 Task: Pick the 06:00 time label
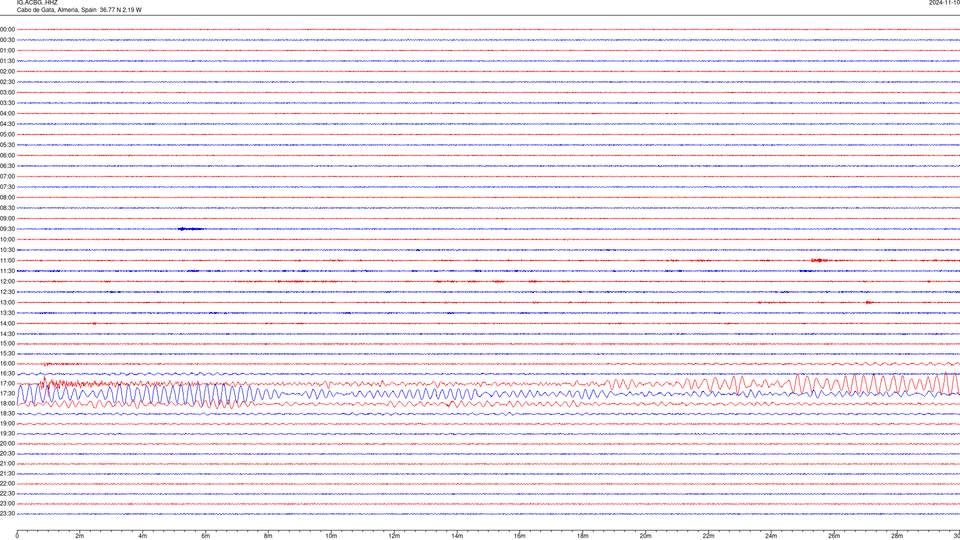click(x=7, y=156)
